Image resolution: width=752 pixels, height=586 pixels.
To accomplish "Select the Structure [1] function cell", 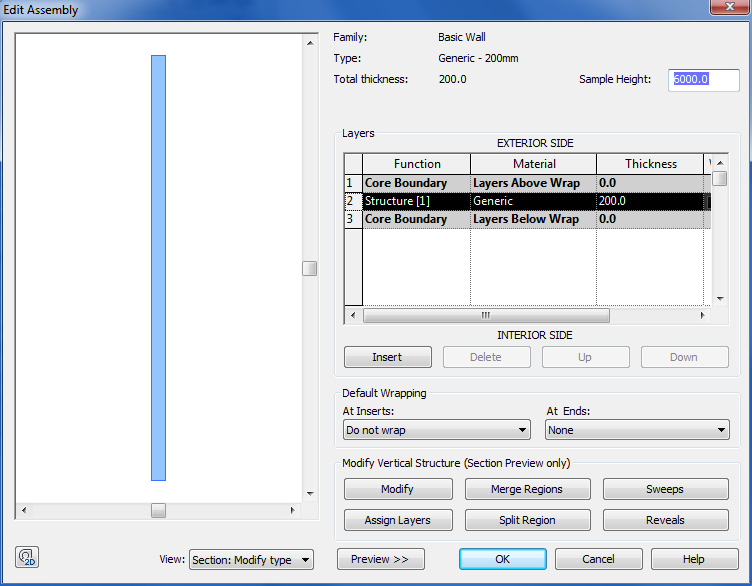I will click(416, 201).
